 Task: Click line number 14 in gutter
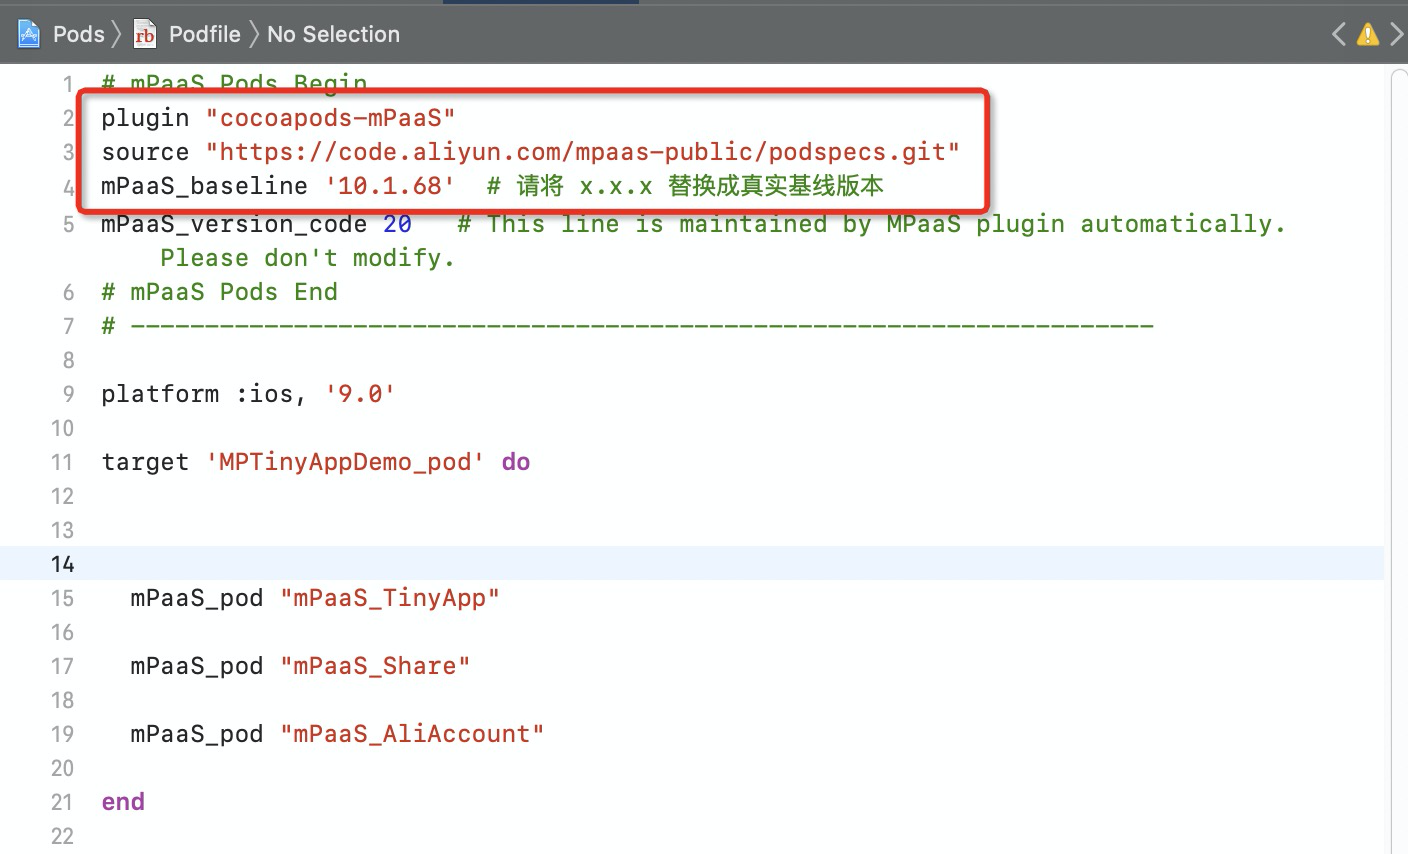pyautogui.click(x=62, y=564)
